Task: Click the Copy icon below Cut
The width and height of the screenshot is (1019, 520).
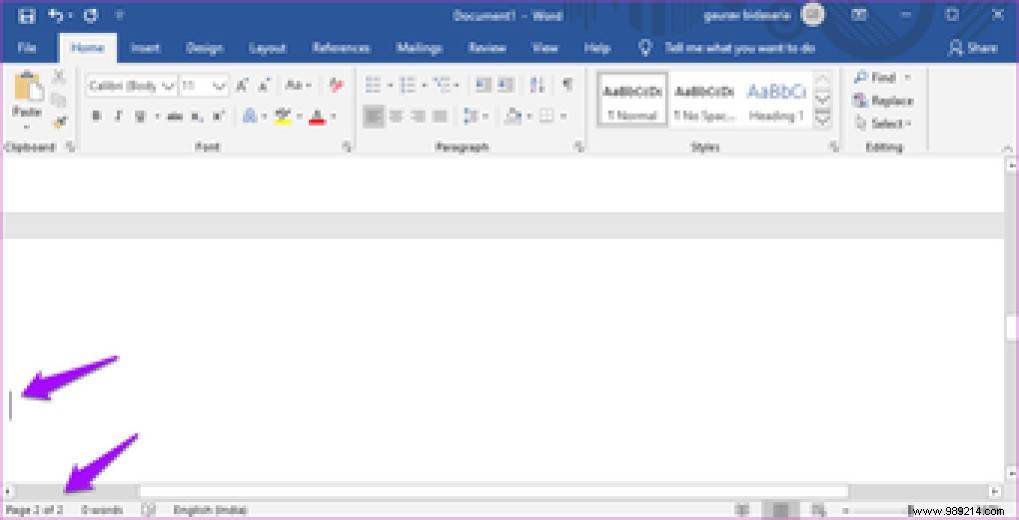Action: click(x=59, y=99)
